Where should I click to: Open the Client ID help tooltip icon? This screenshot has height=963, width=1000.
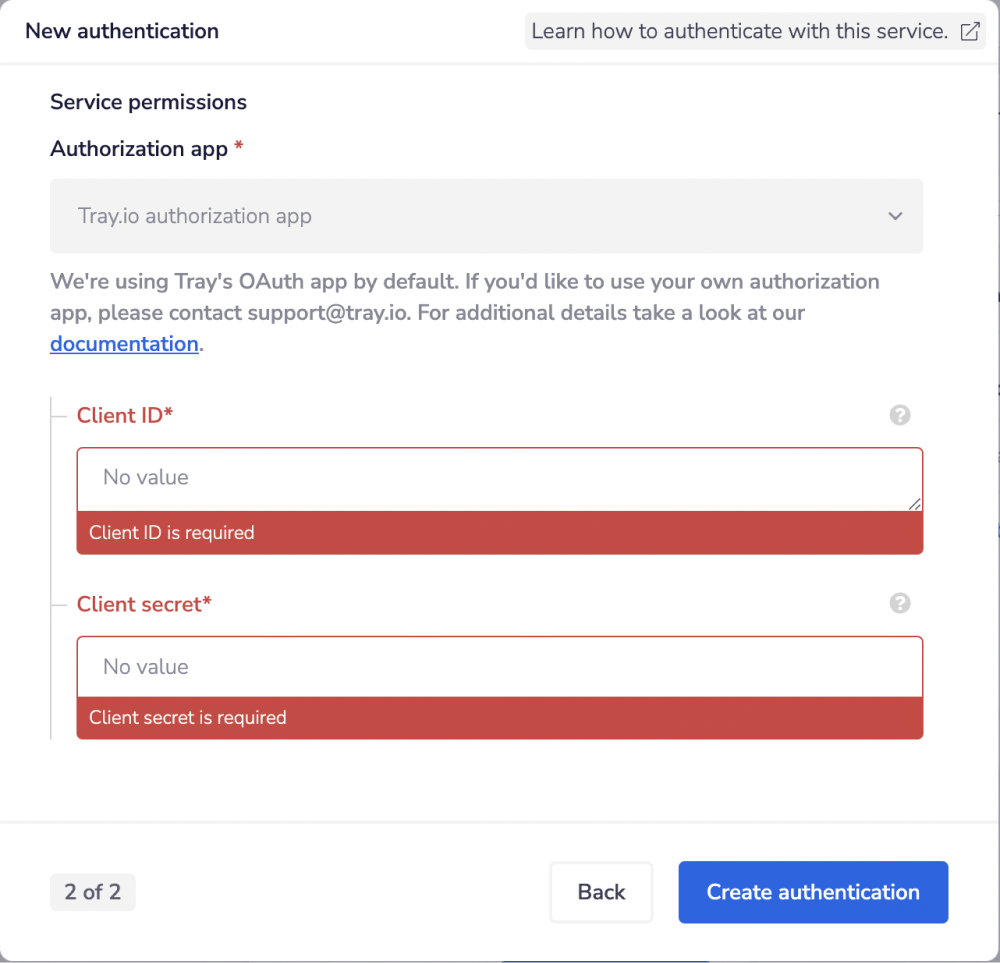899,415
